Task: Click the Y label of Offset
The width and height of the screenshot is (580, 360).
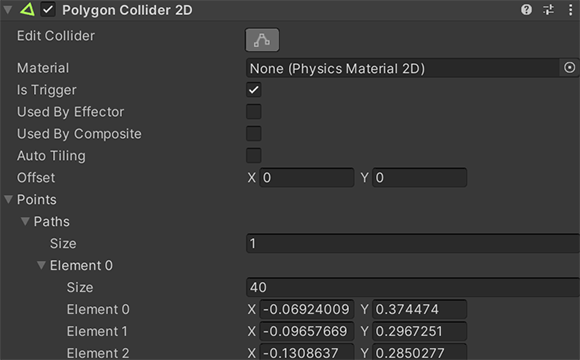Action: tap(364, 178)
